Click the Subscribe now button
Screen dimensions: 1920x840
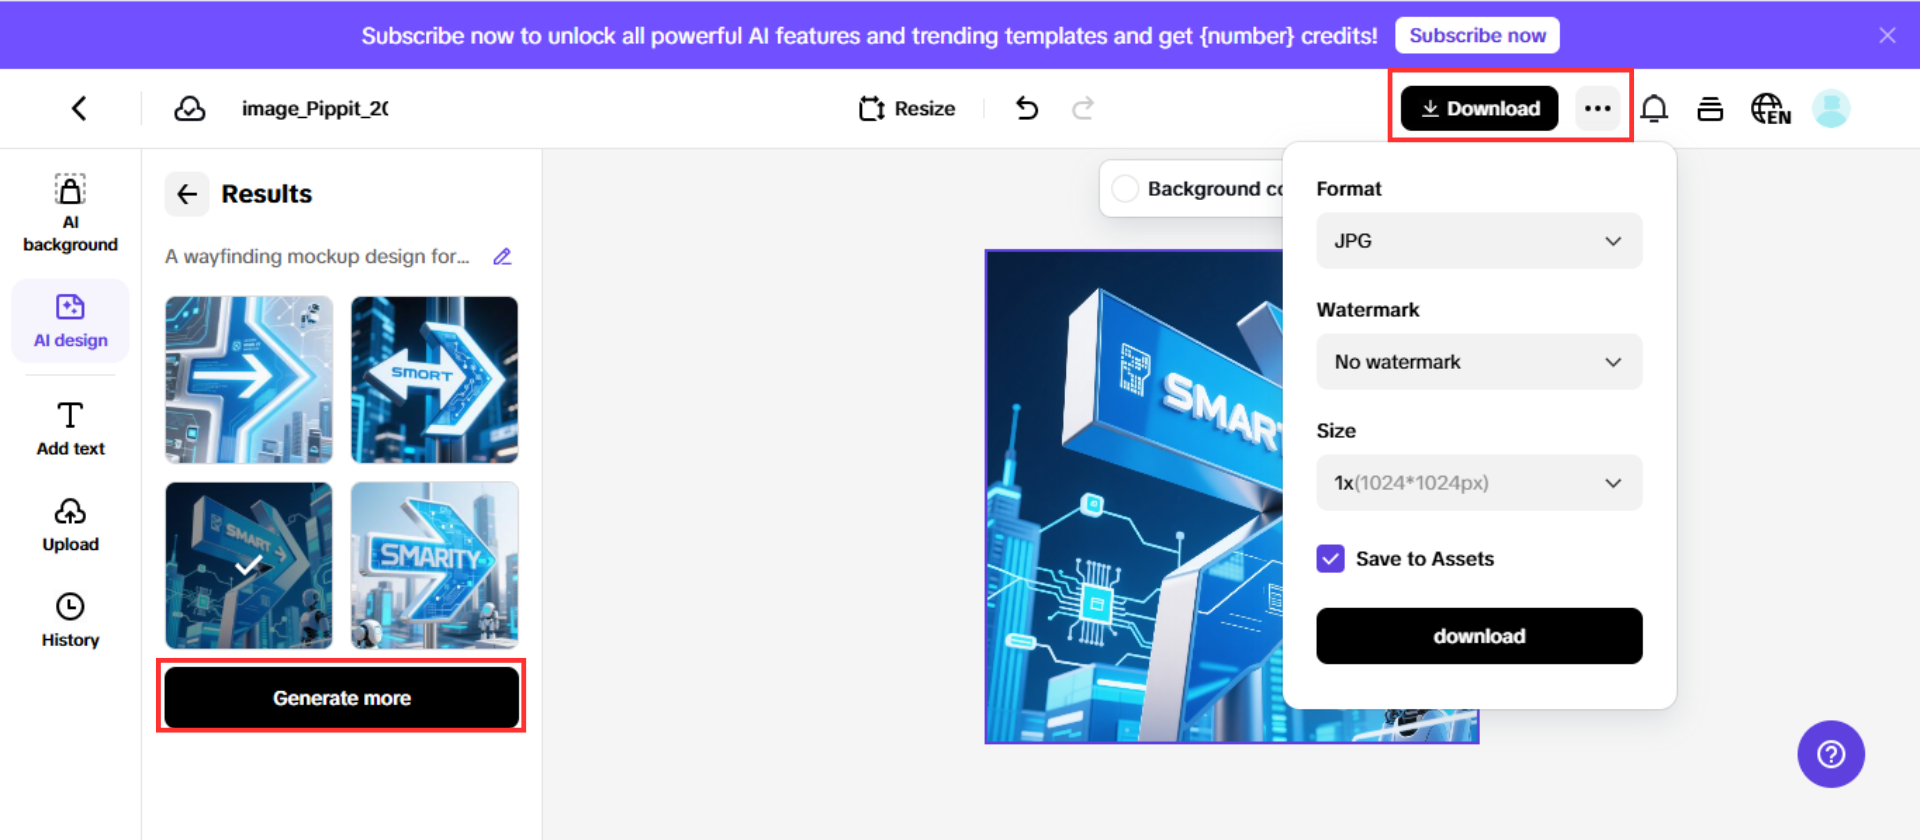(x=1477, y=36)
